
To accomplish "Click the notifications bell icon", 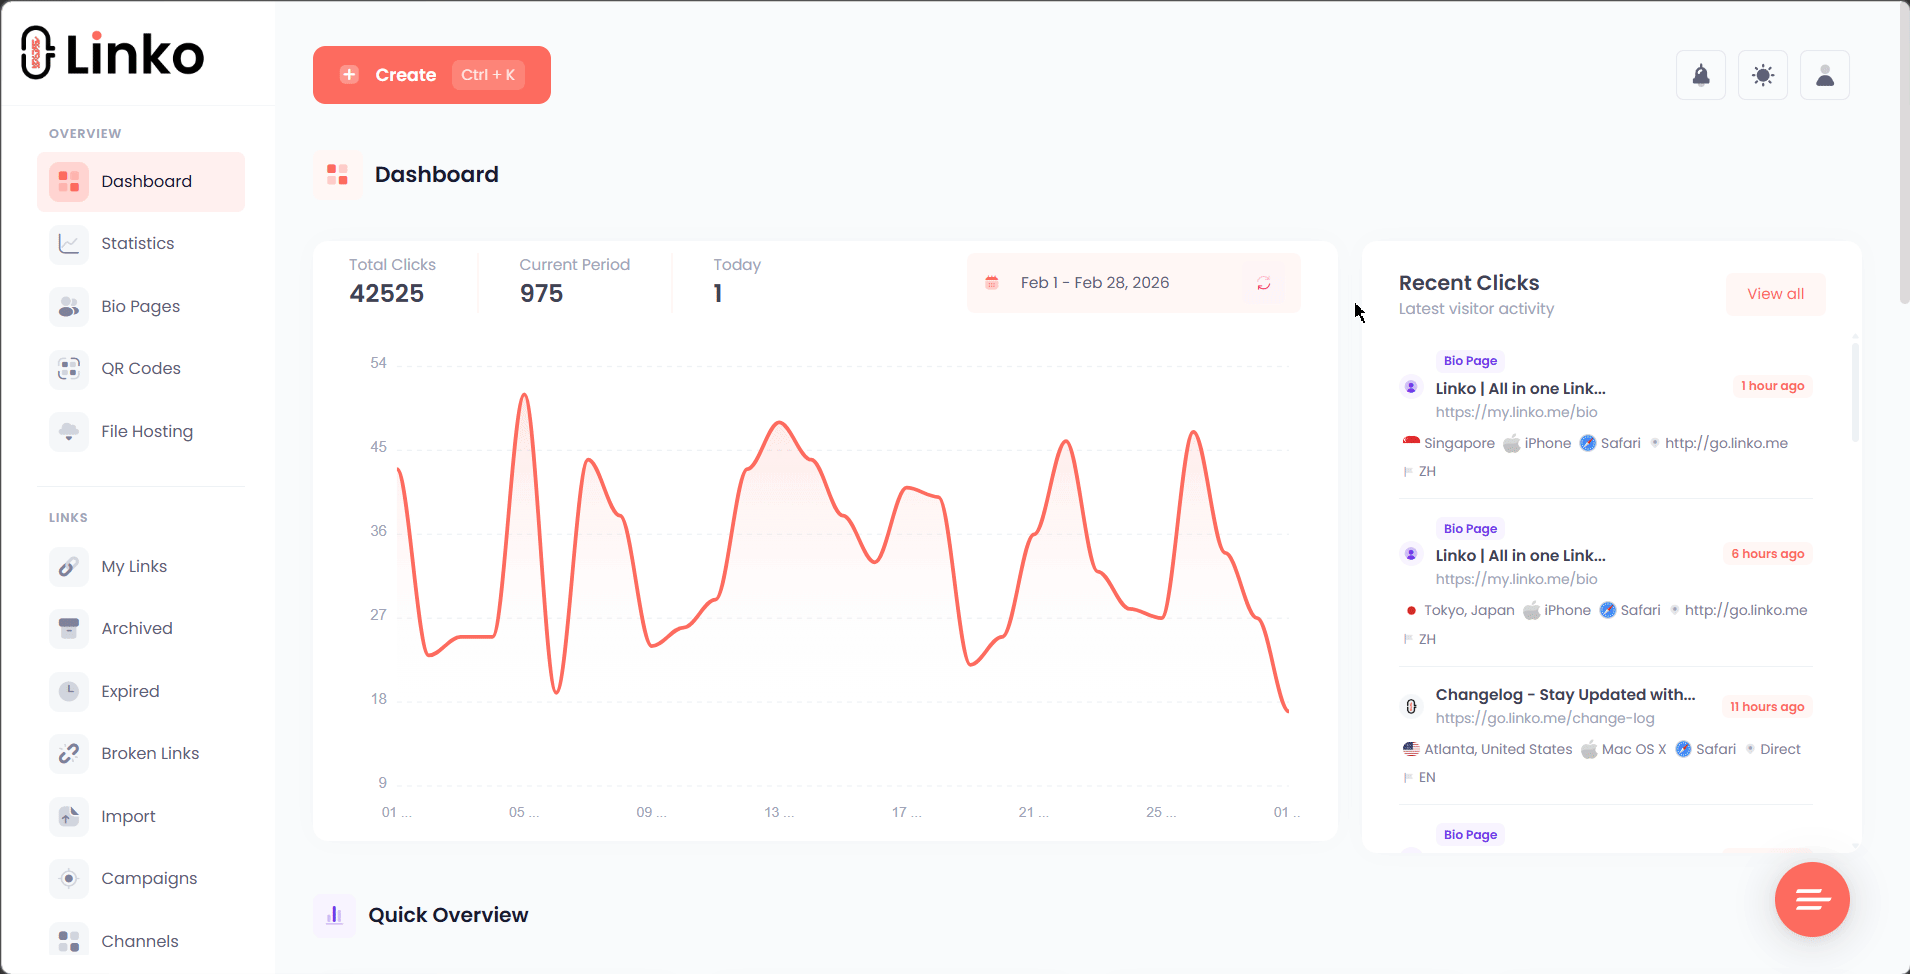I will coord(1700,75).
